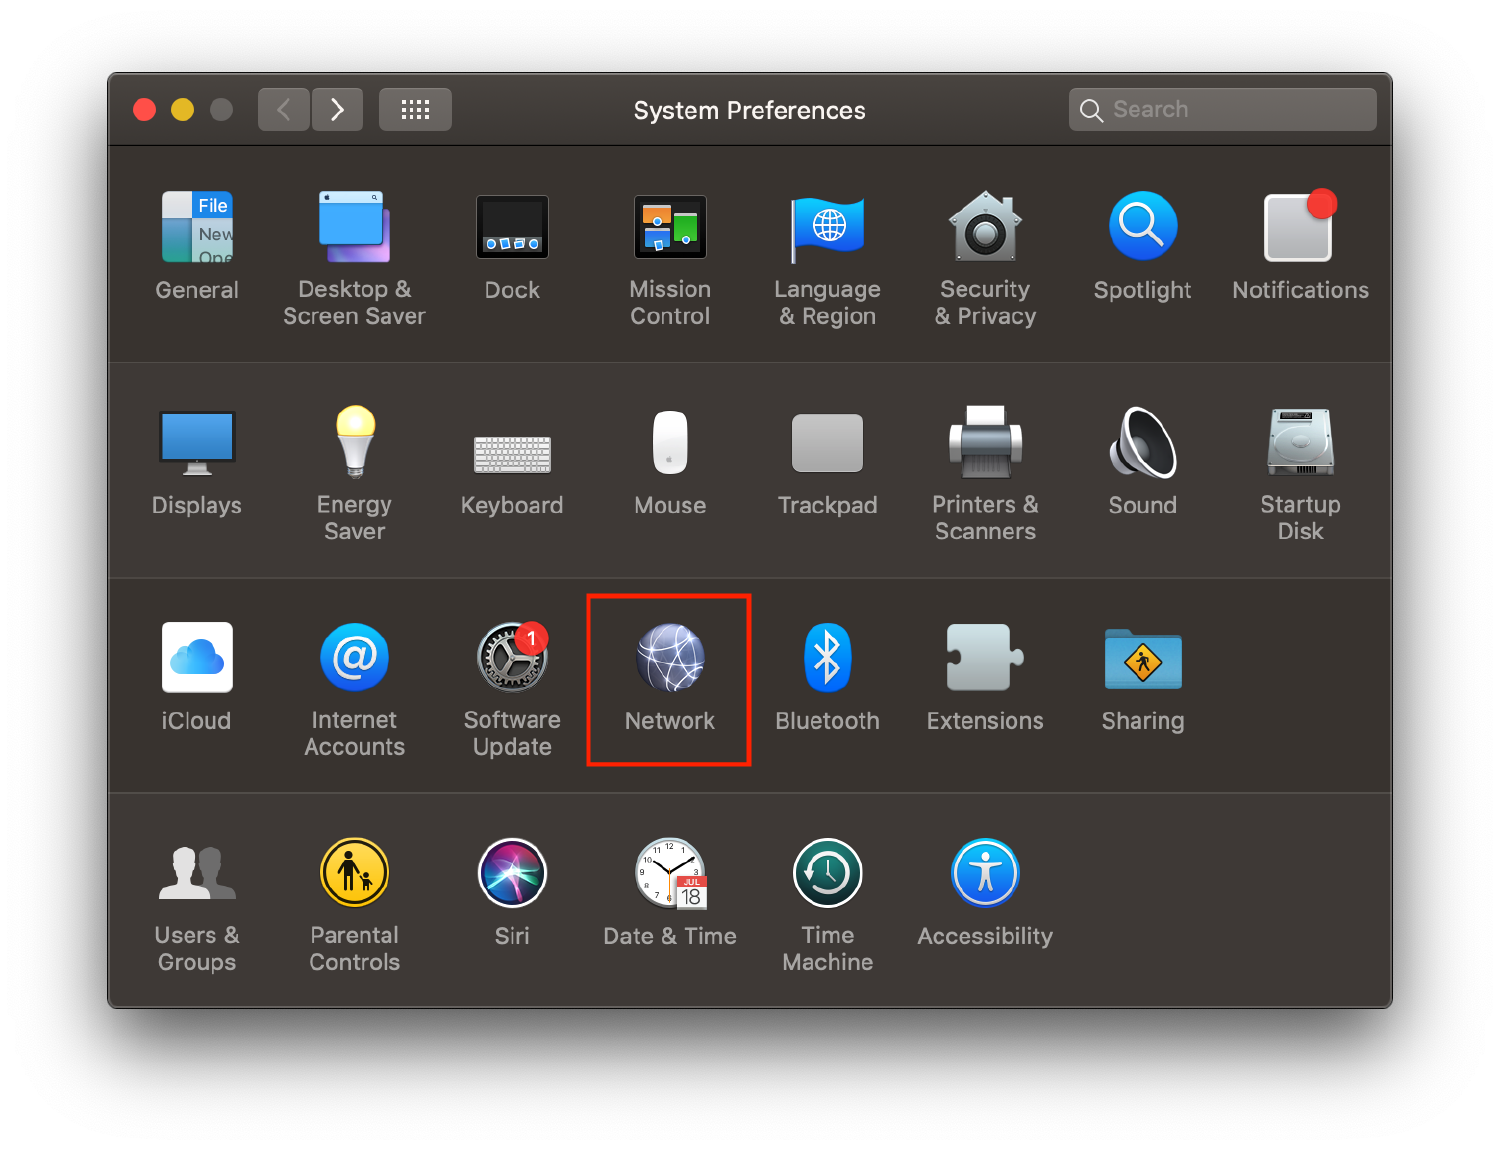Go forward using the forward arrow

pyautogui.click(x=337, y=109)
